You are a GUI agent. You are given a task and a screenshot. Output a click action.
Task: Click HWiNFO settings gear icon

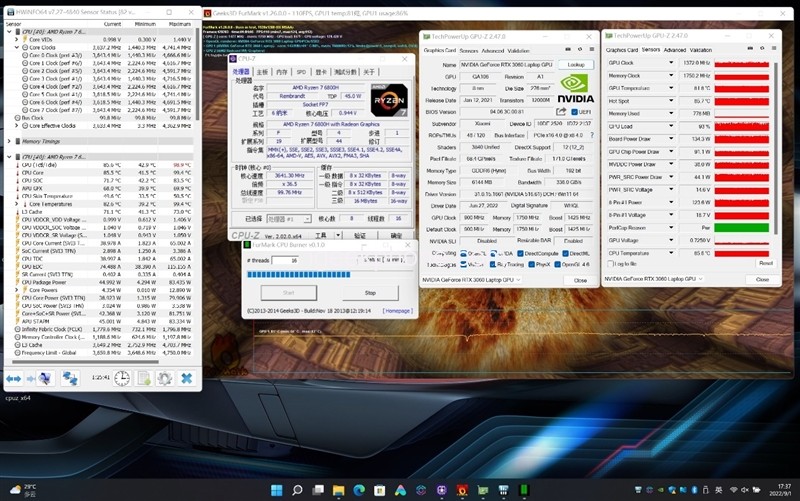click(165, 378)
